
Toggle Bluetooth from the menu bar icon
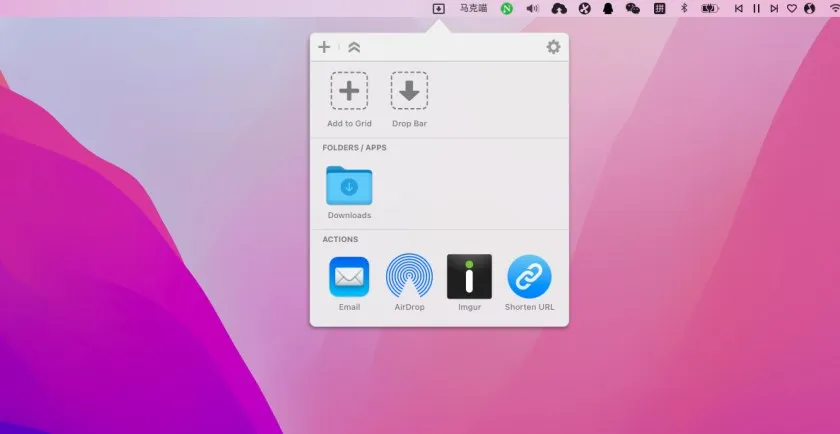685,8
